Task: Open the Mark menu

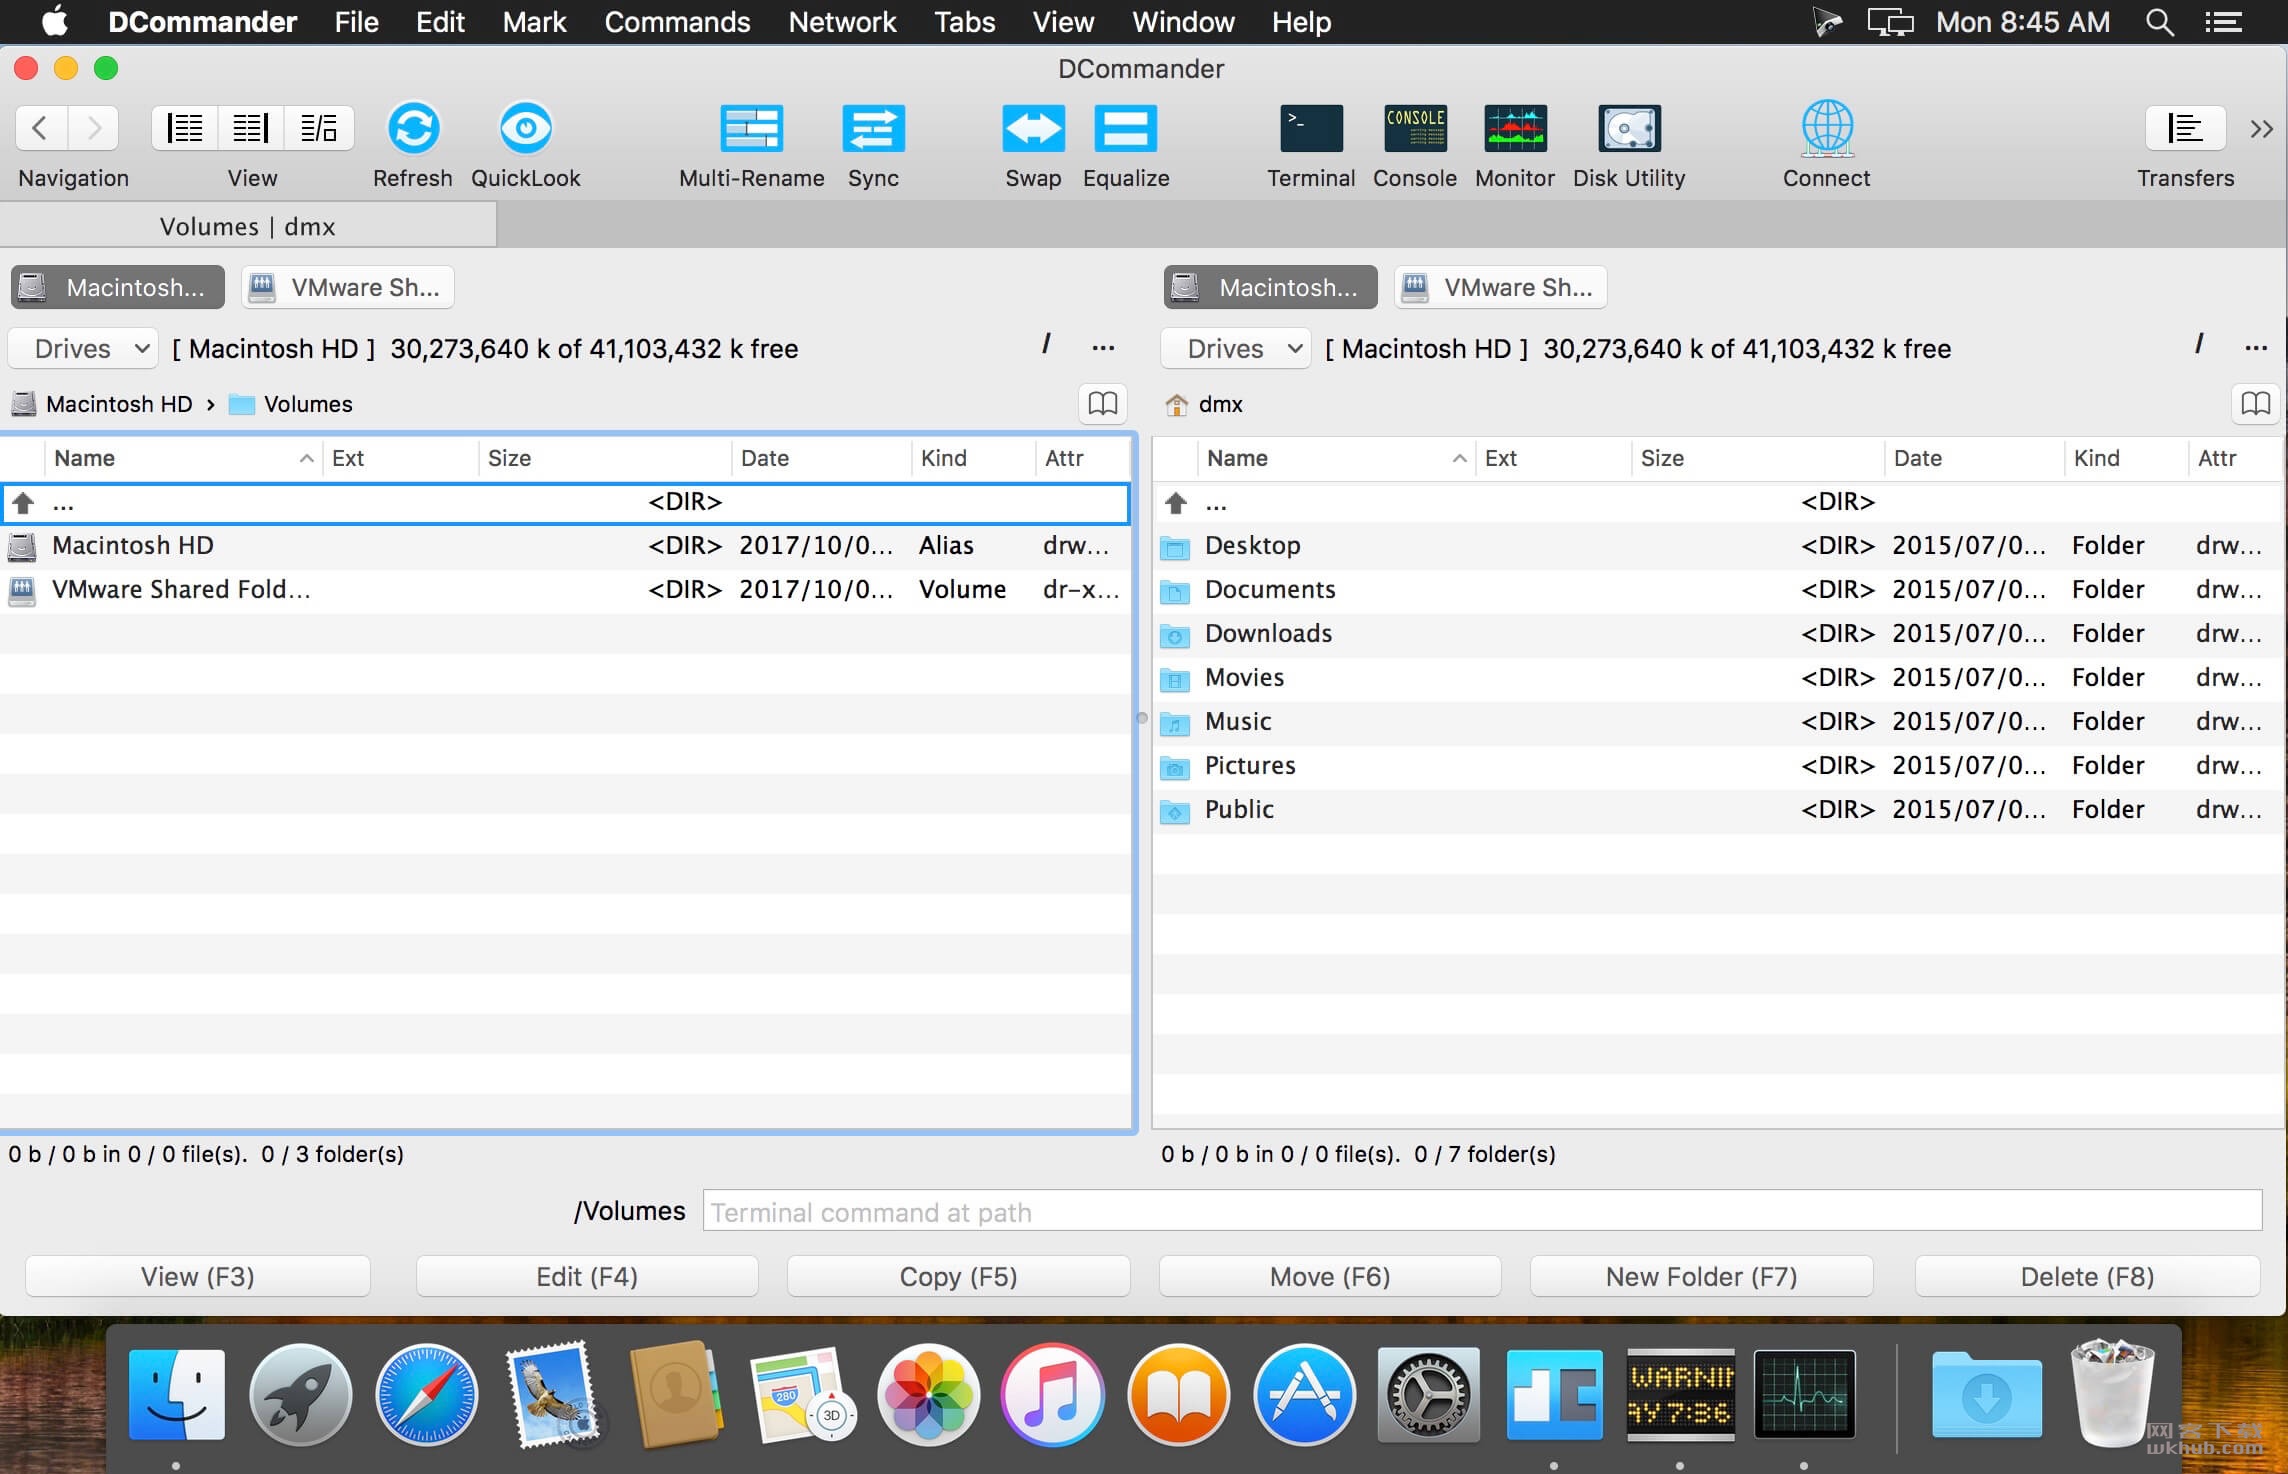Action: pyautogui.click(x=534, y=22)
